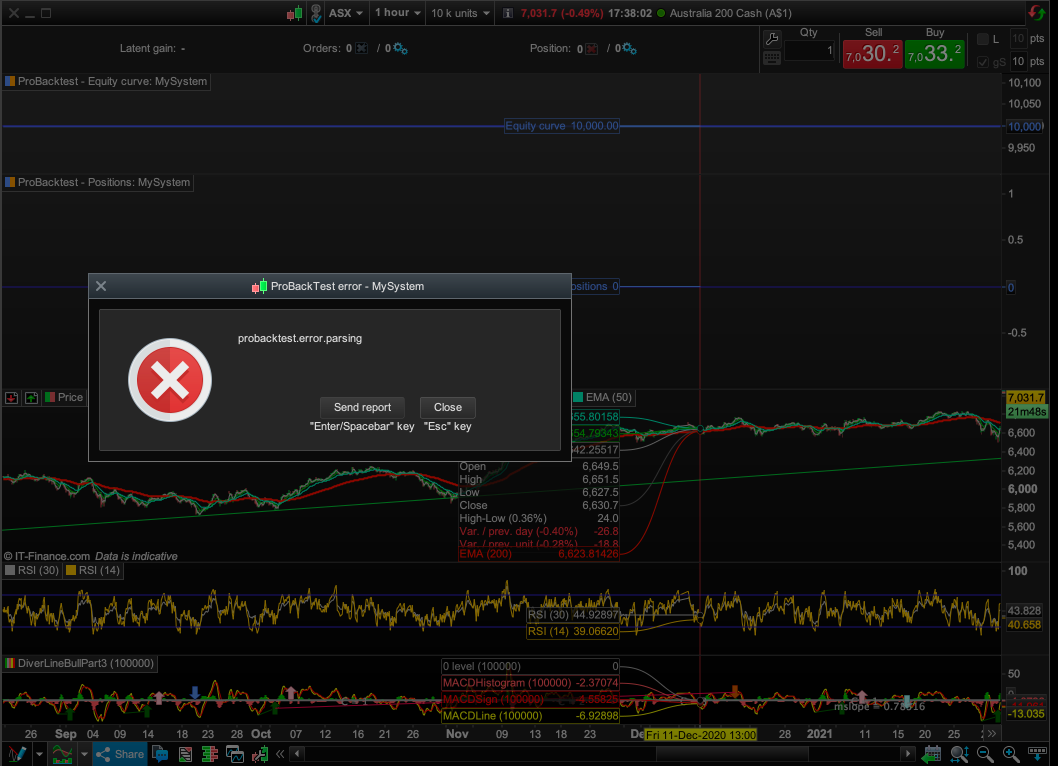Click the drawing pencil tool icon

coord(17,754)
